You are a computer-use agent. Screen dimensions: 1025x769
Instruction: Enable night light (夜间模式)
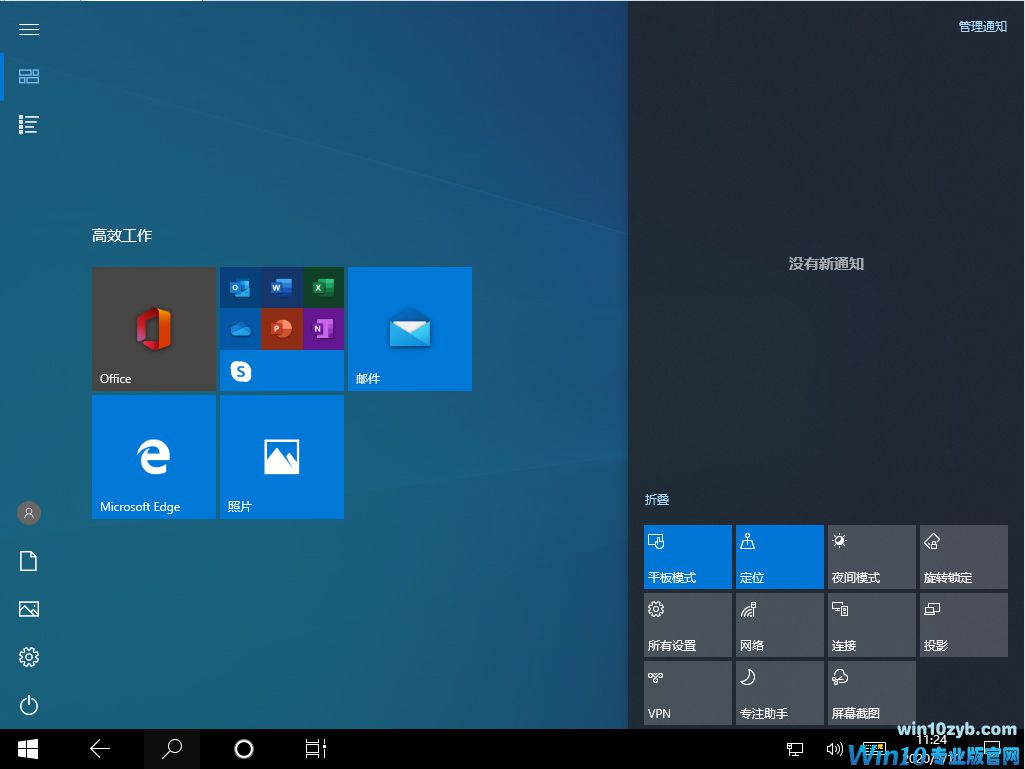pyautogui.click(x=872, y=557)
